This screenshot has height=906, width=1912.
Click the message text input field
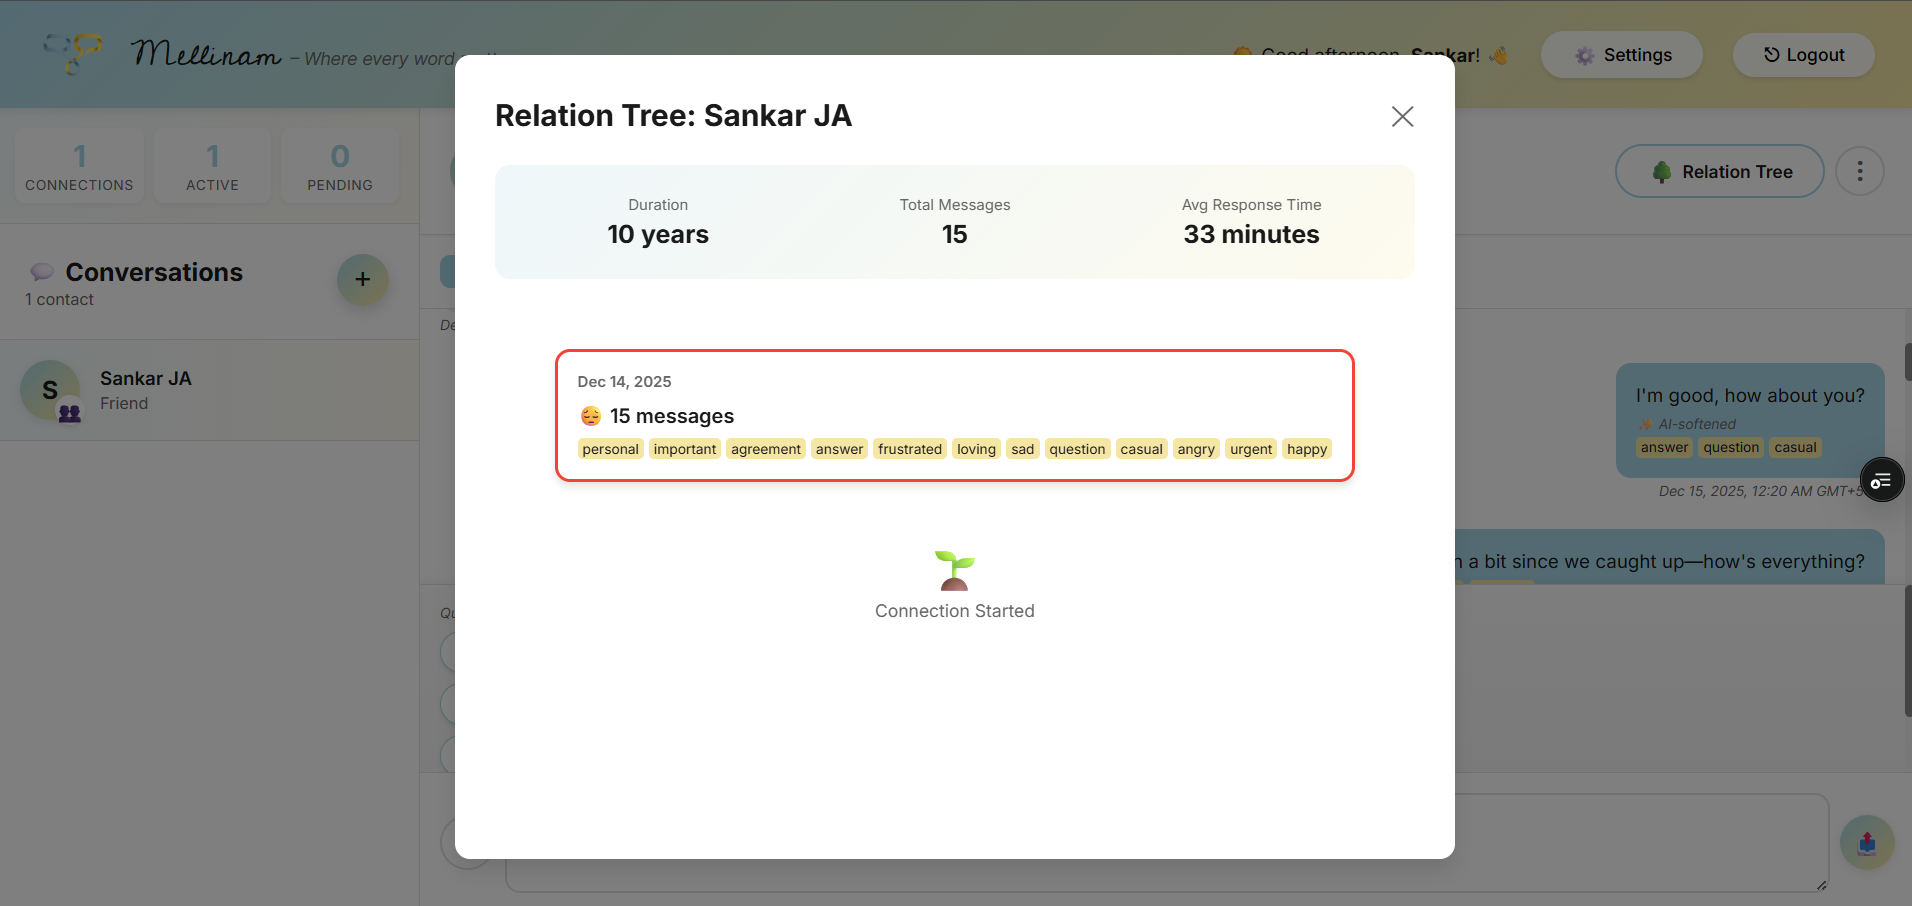[1167, 842]
